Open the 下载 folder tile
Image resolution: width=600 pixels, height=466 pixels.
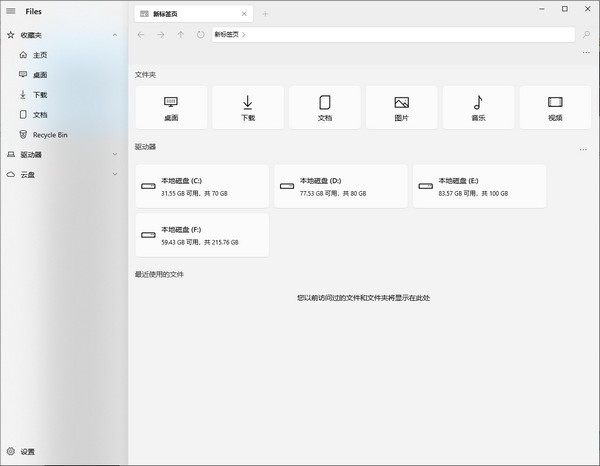point(247,107)
